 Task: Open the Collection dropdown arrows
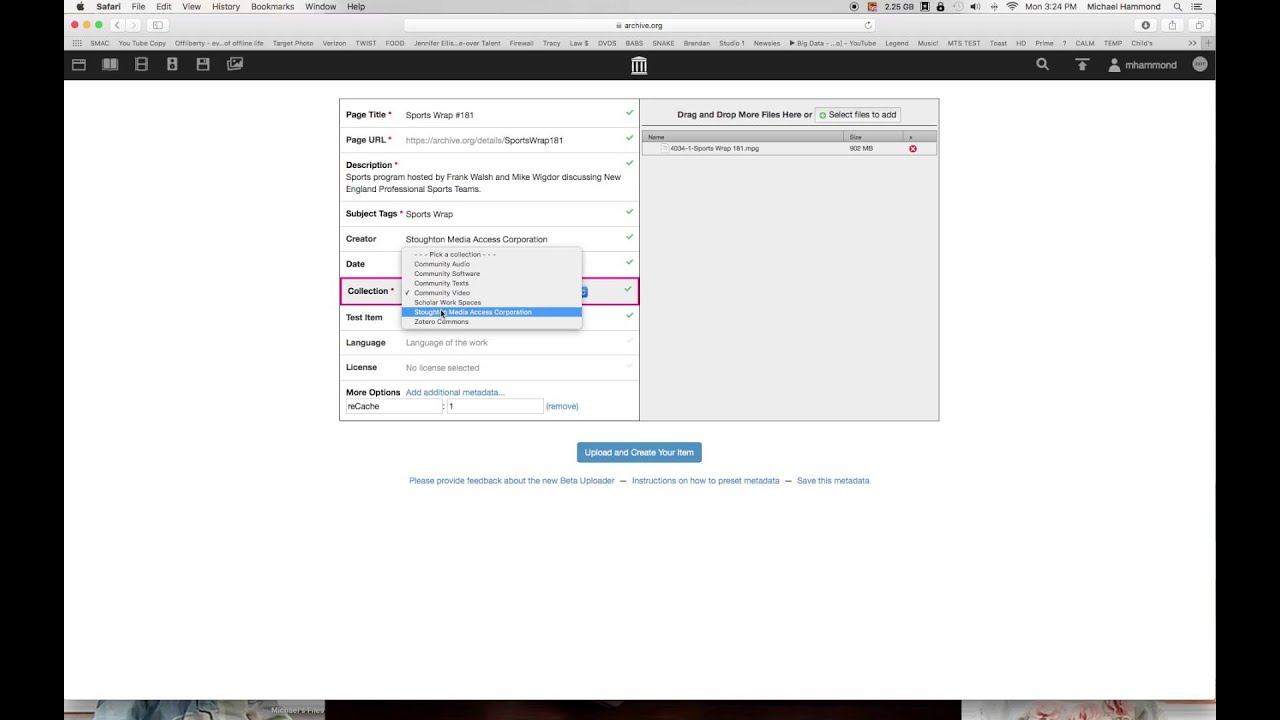[584, 292]
